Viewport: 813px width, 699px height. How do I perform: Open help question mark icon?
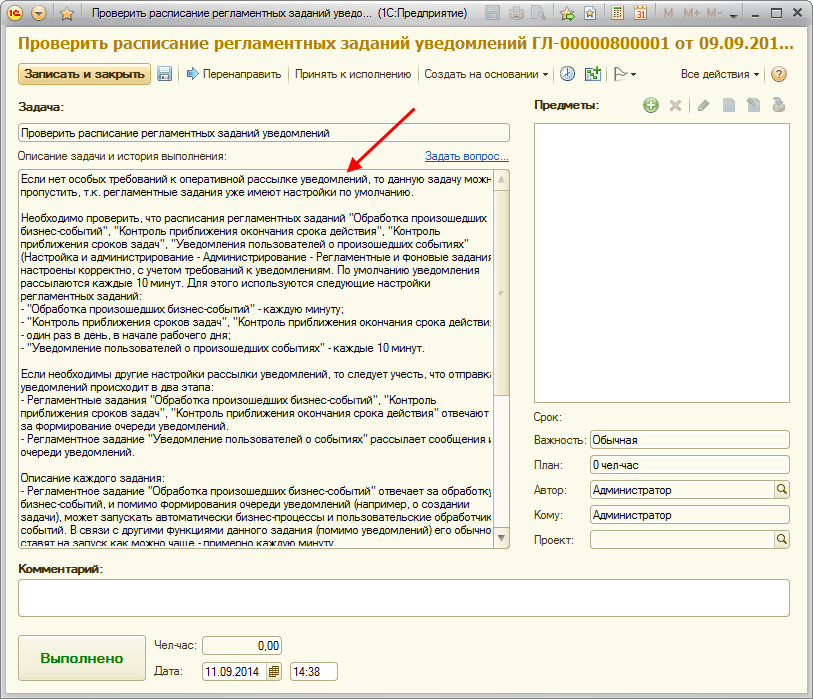(778, 74)
